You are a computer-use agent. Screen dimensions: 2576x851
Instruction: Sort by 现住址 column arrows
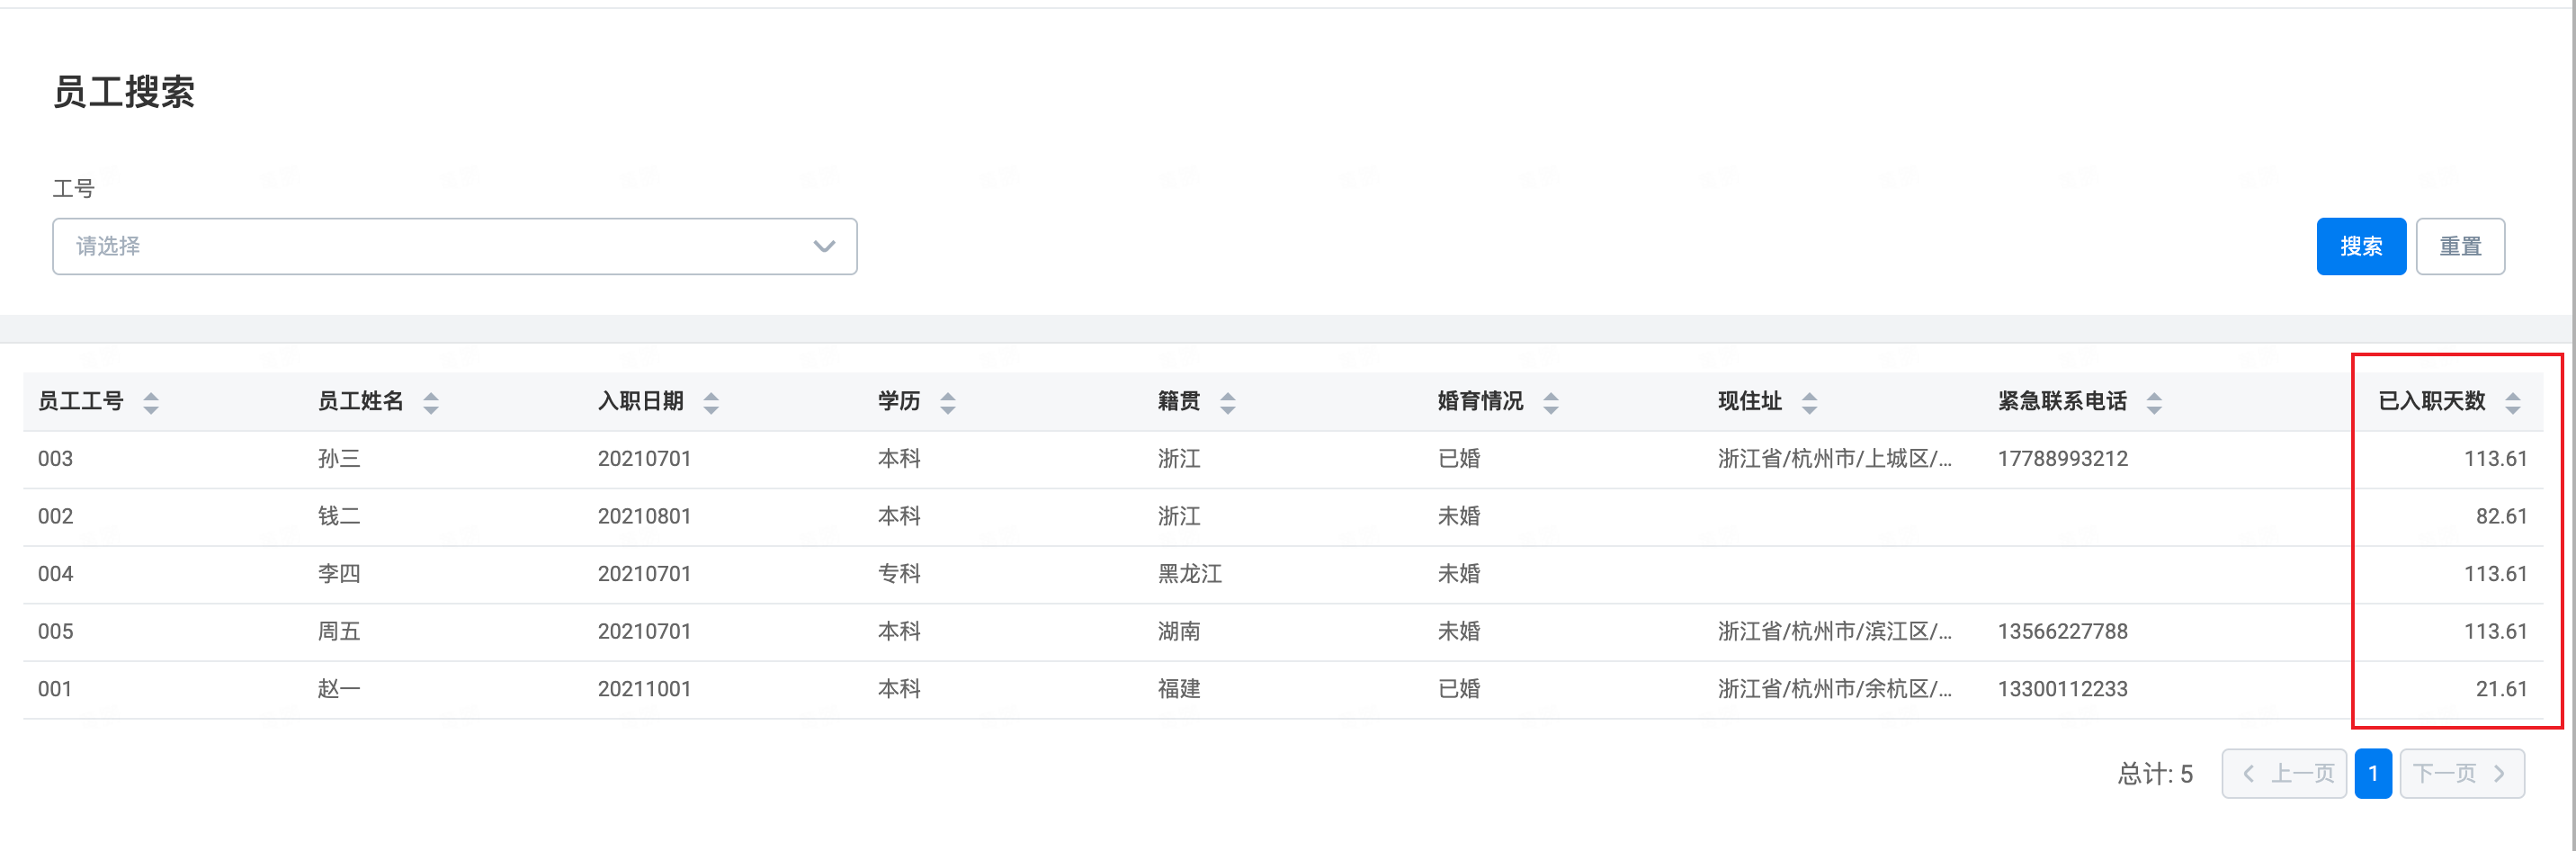[x=1810, y=403]
